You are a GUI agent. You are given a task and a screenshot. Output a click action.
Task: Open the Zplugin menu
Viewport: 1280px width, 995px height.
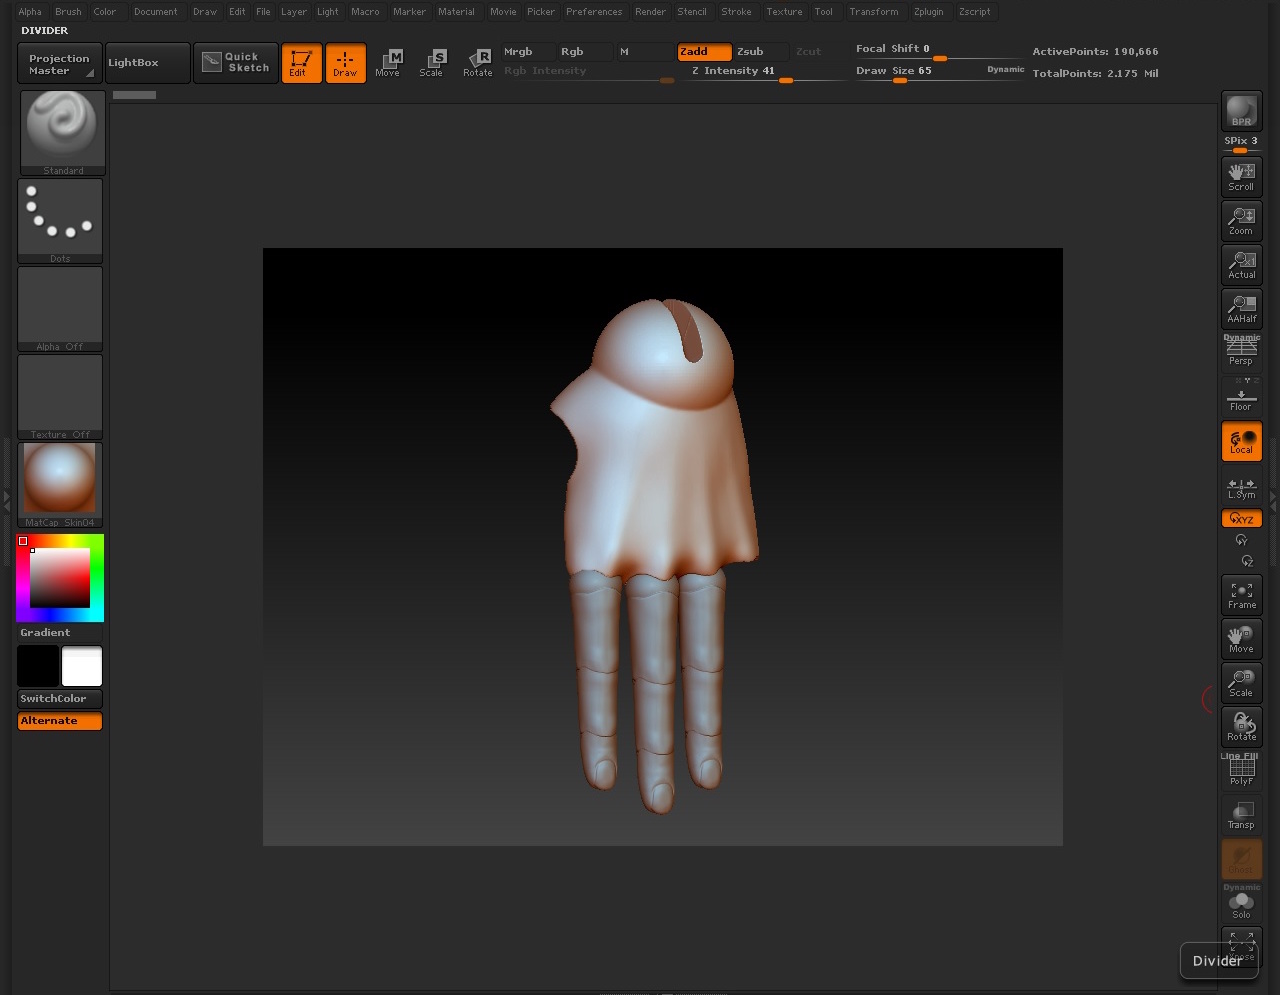point(928,12)
